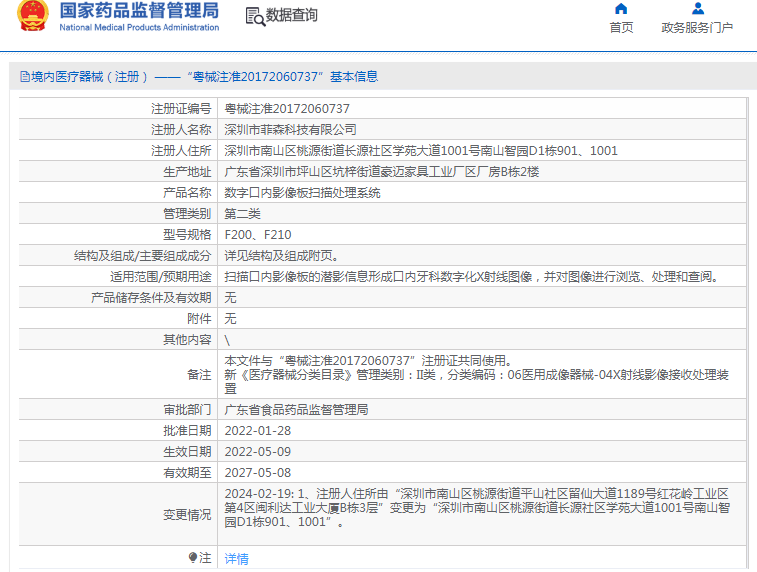Image resolution: width=757 pixels, height=572 pixels.
Task: Select 无 in 附件 row
Action: click(230, 319)
